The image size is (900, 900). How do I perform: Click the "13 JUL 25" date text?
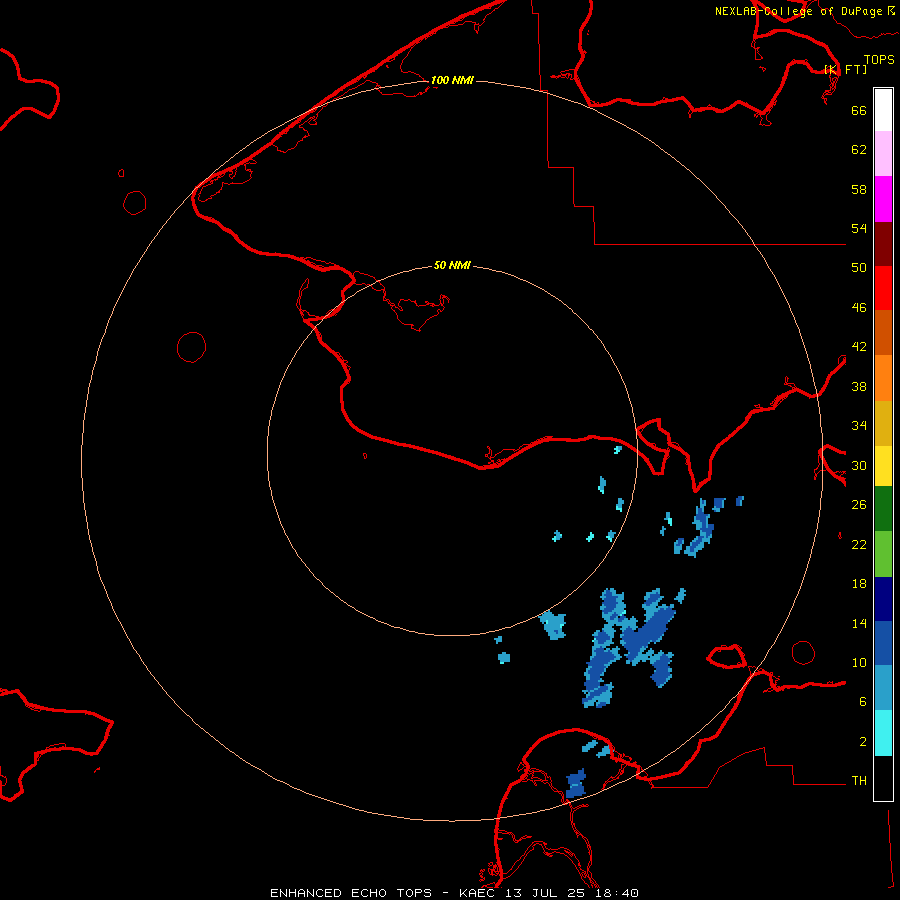pos(548,893)
